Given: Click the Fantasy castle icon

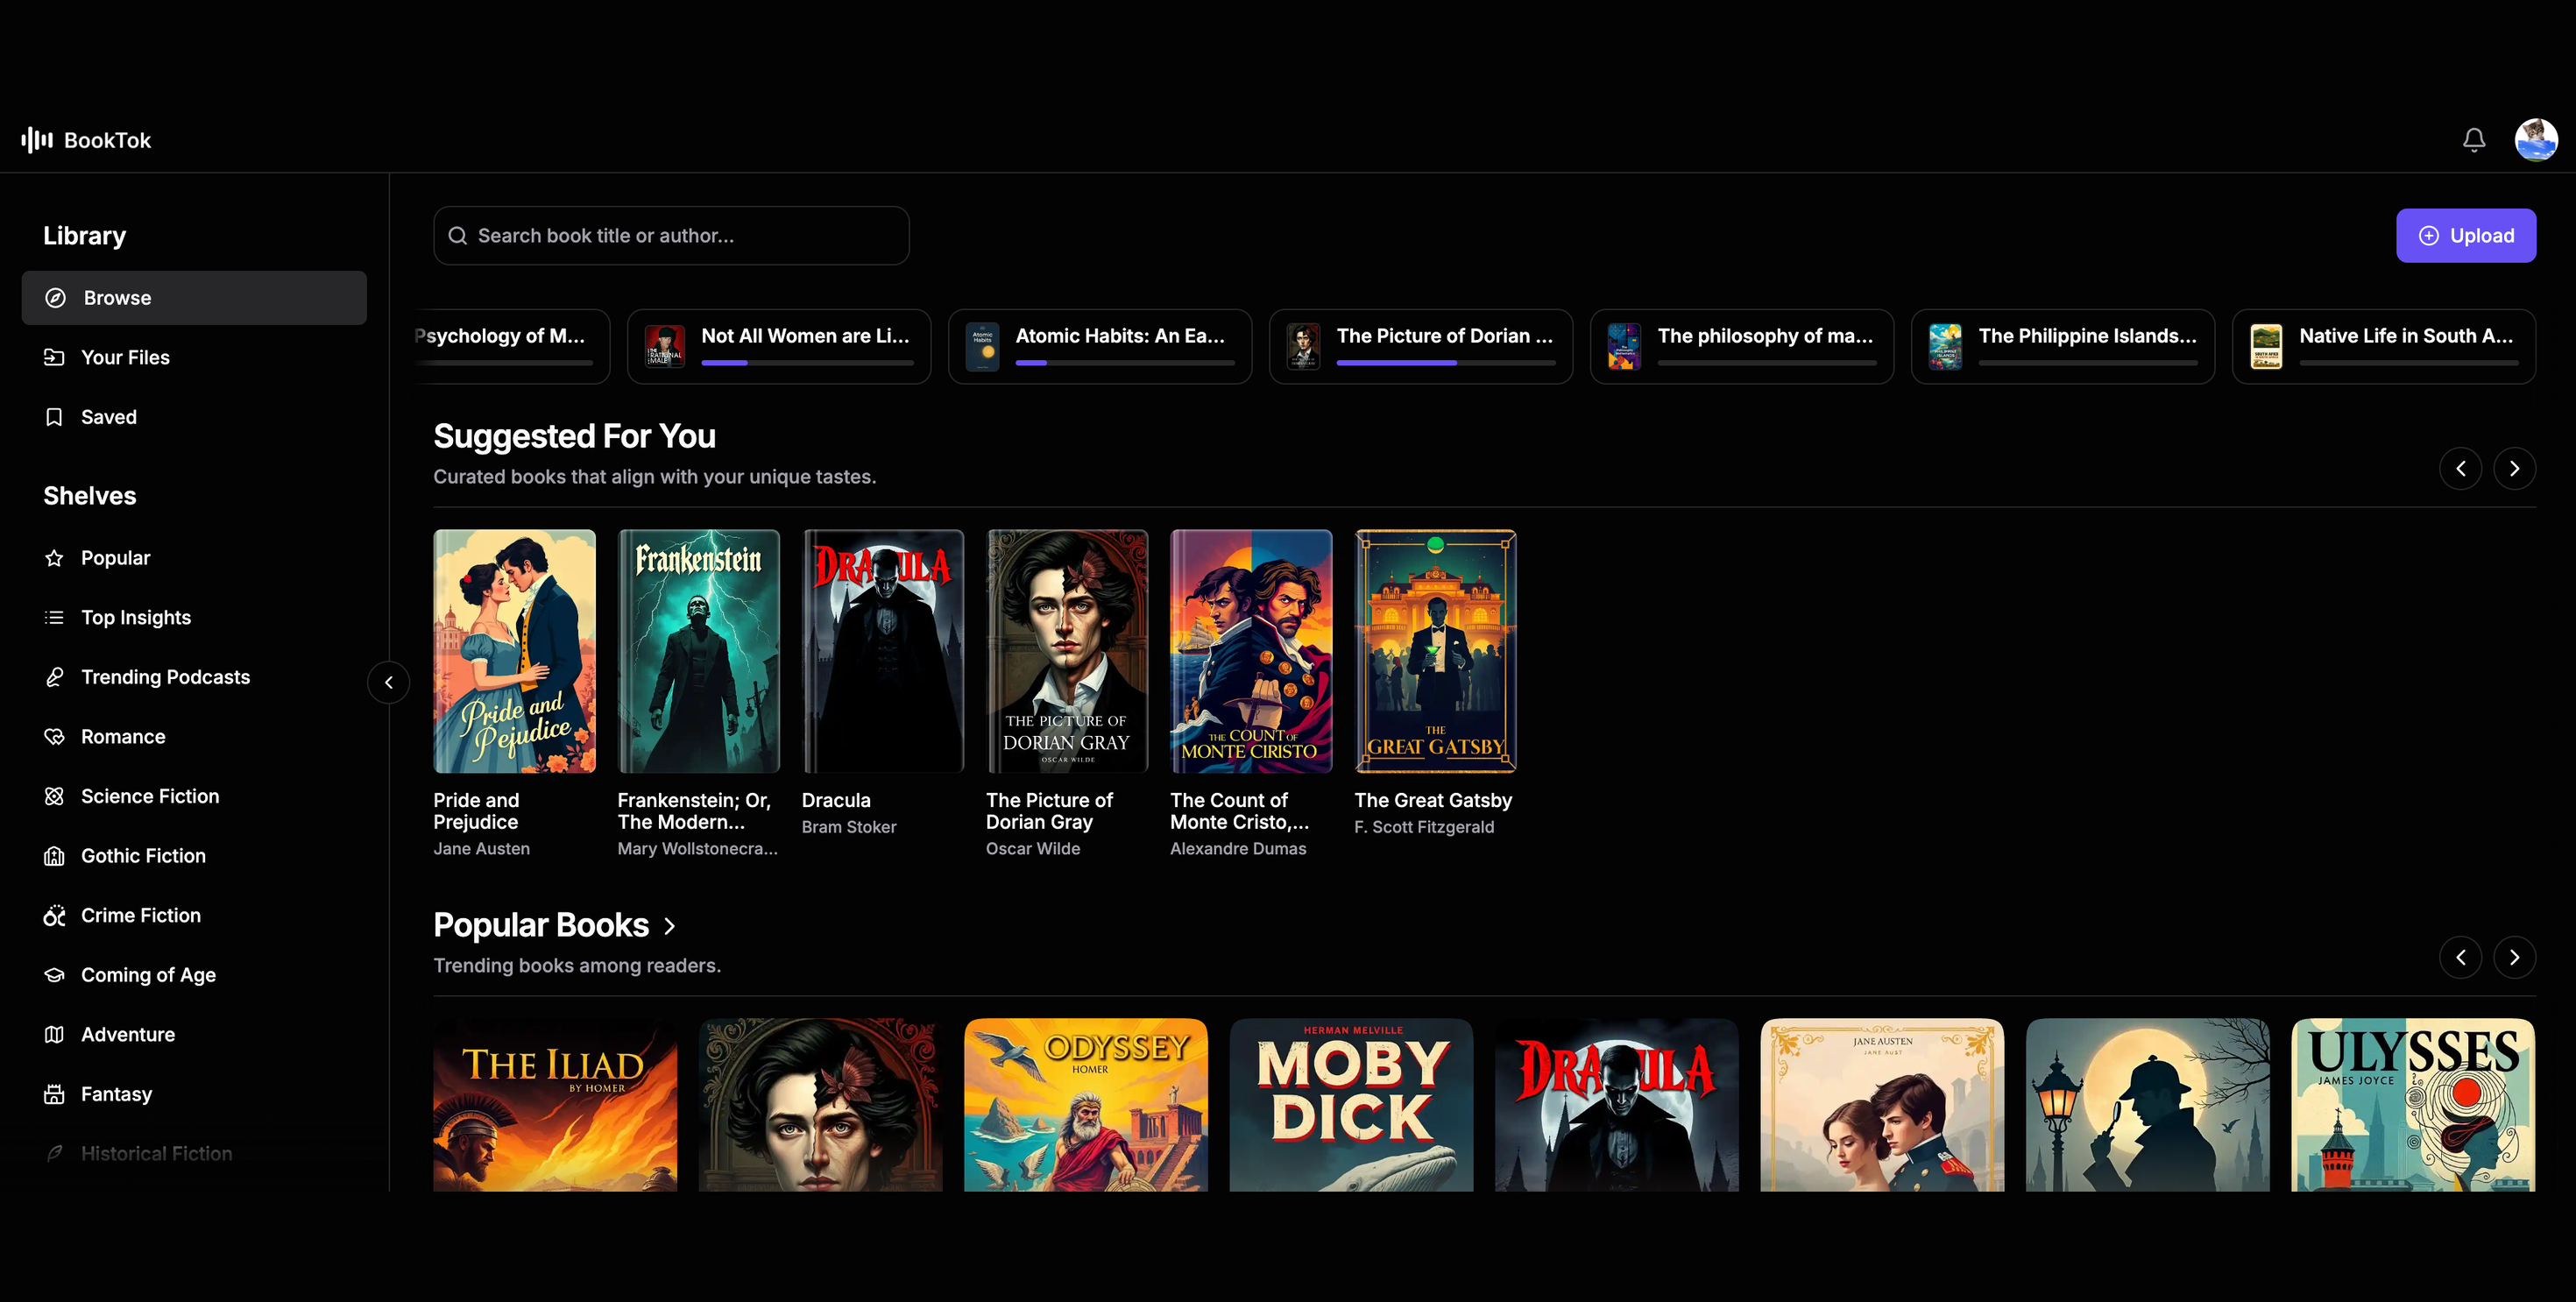Looking at the screenshot, I should [x=54, y=1094].
